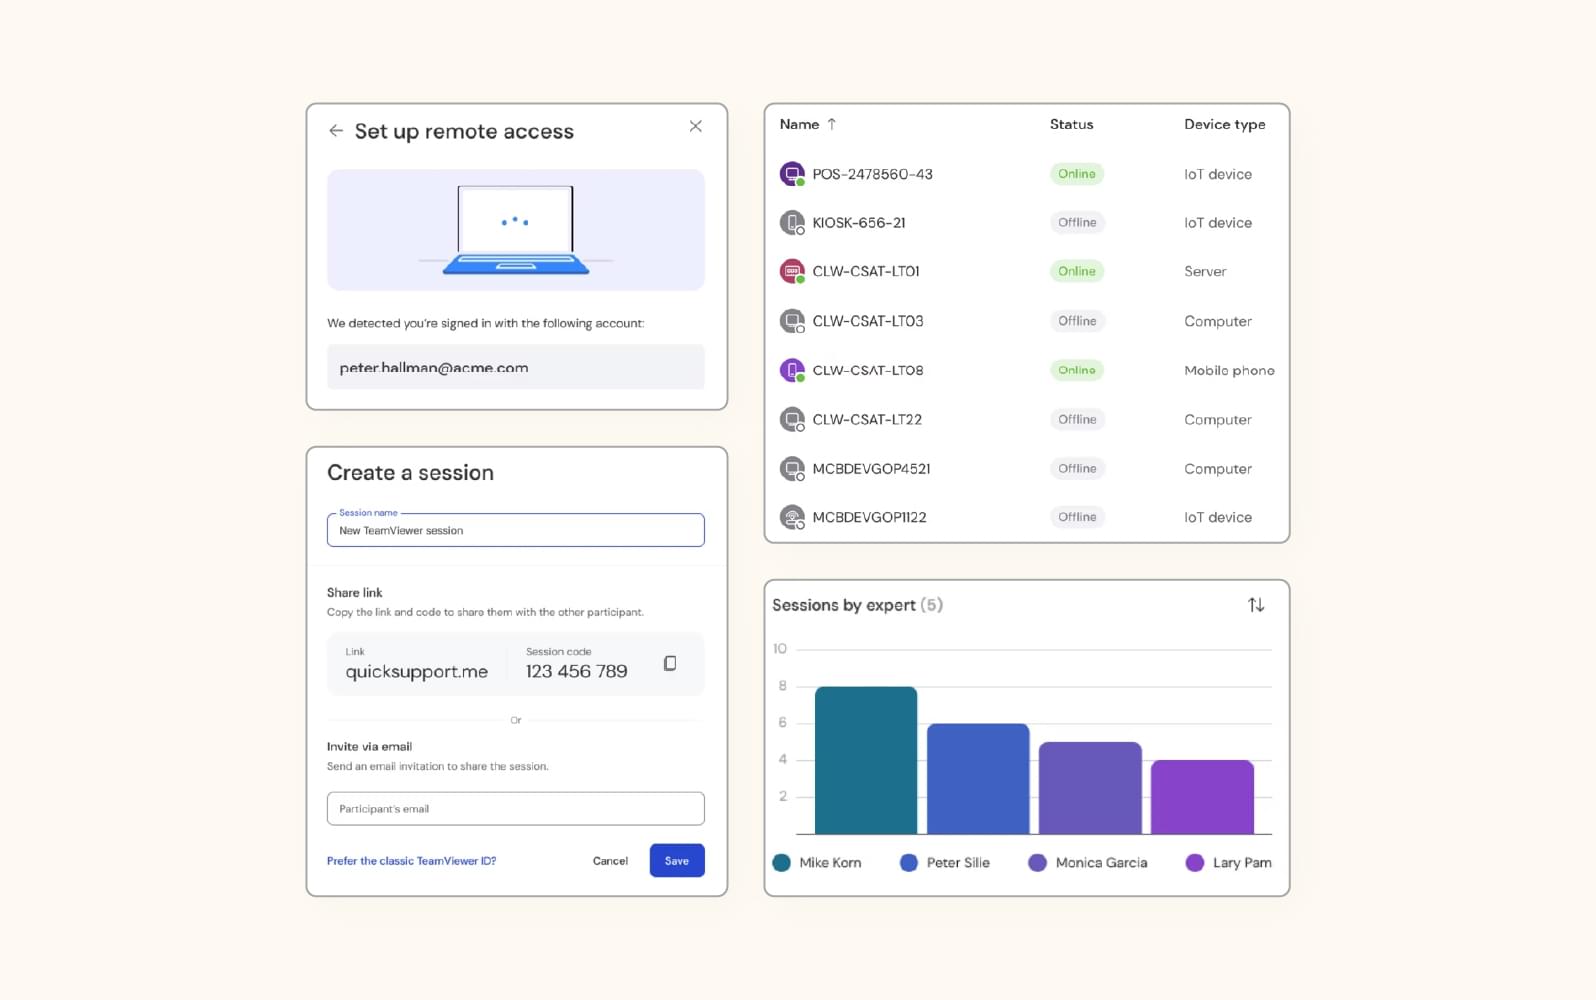Click the MCBDEVGOP1122 IoT device icon
The image size is (1596, 1000).
point(792,517)
